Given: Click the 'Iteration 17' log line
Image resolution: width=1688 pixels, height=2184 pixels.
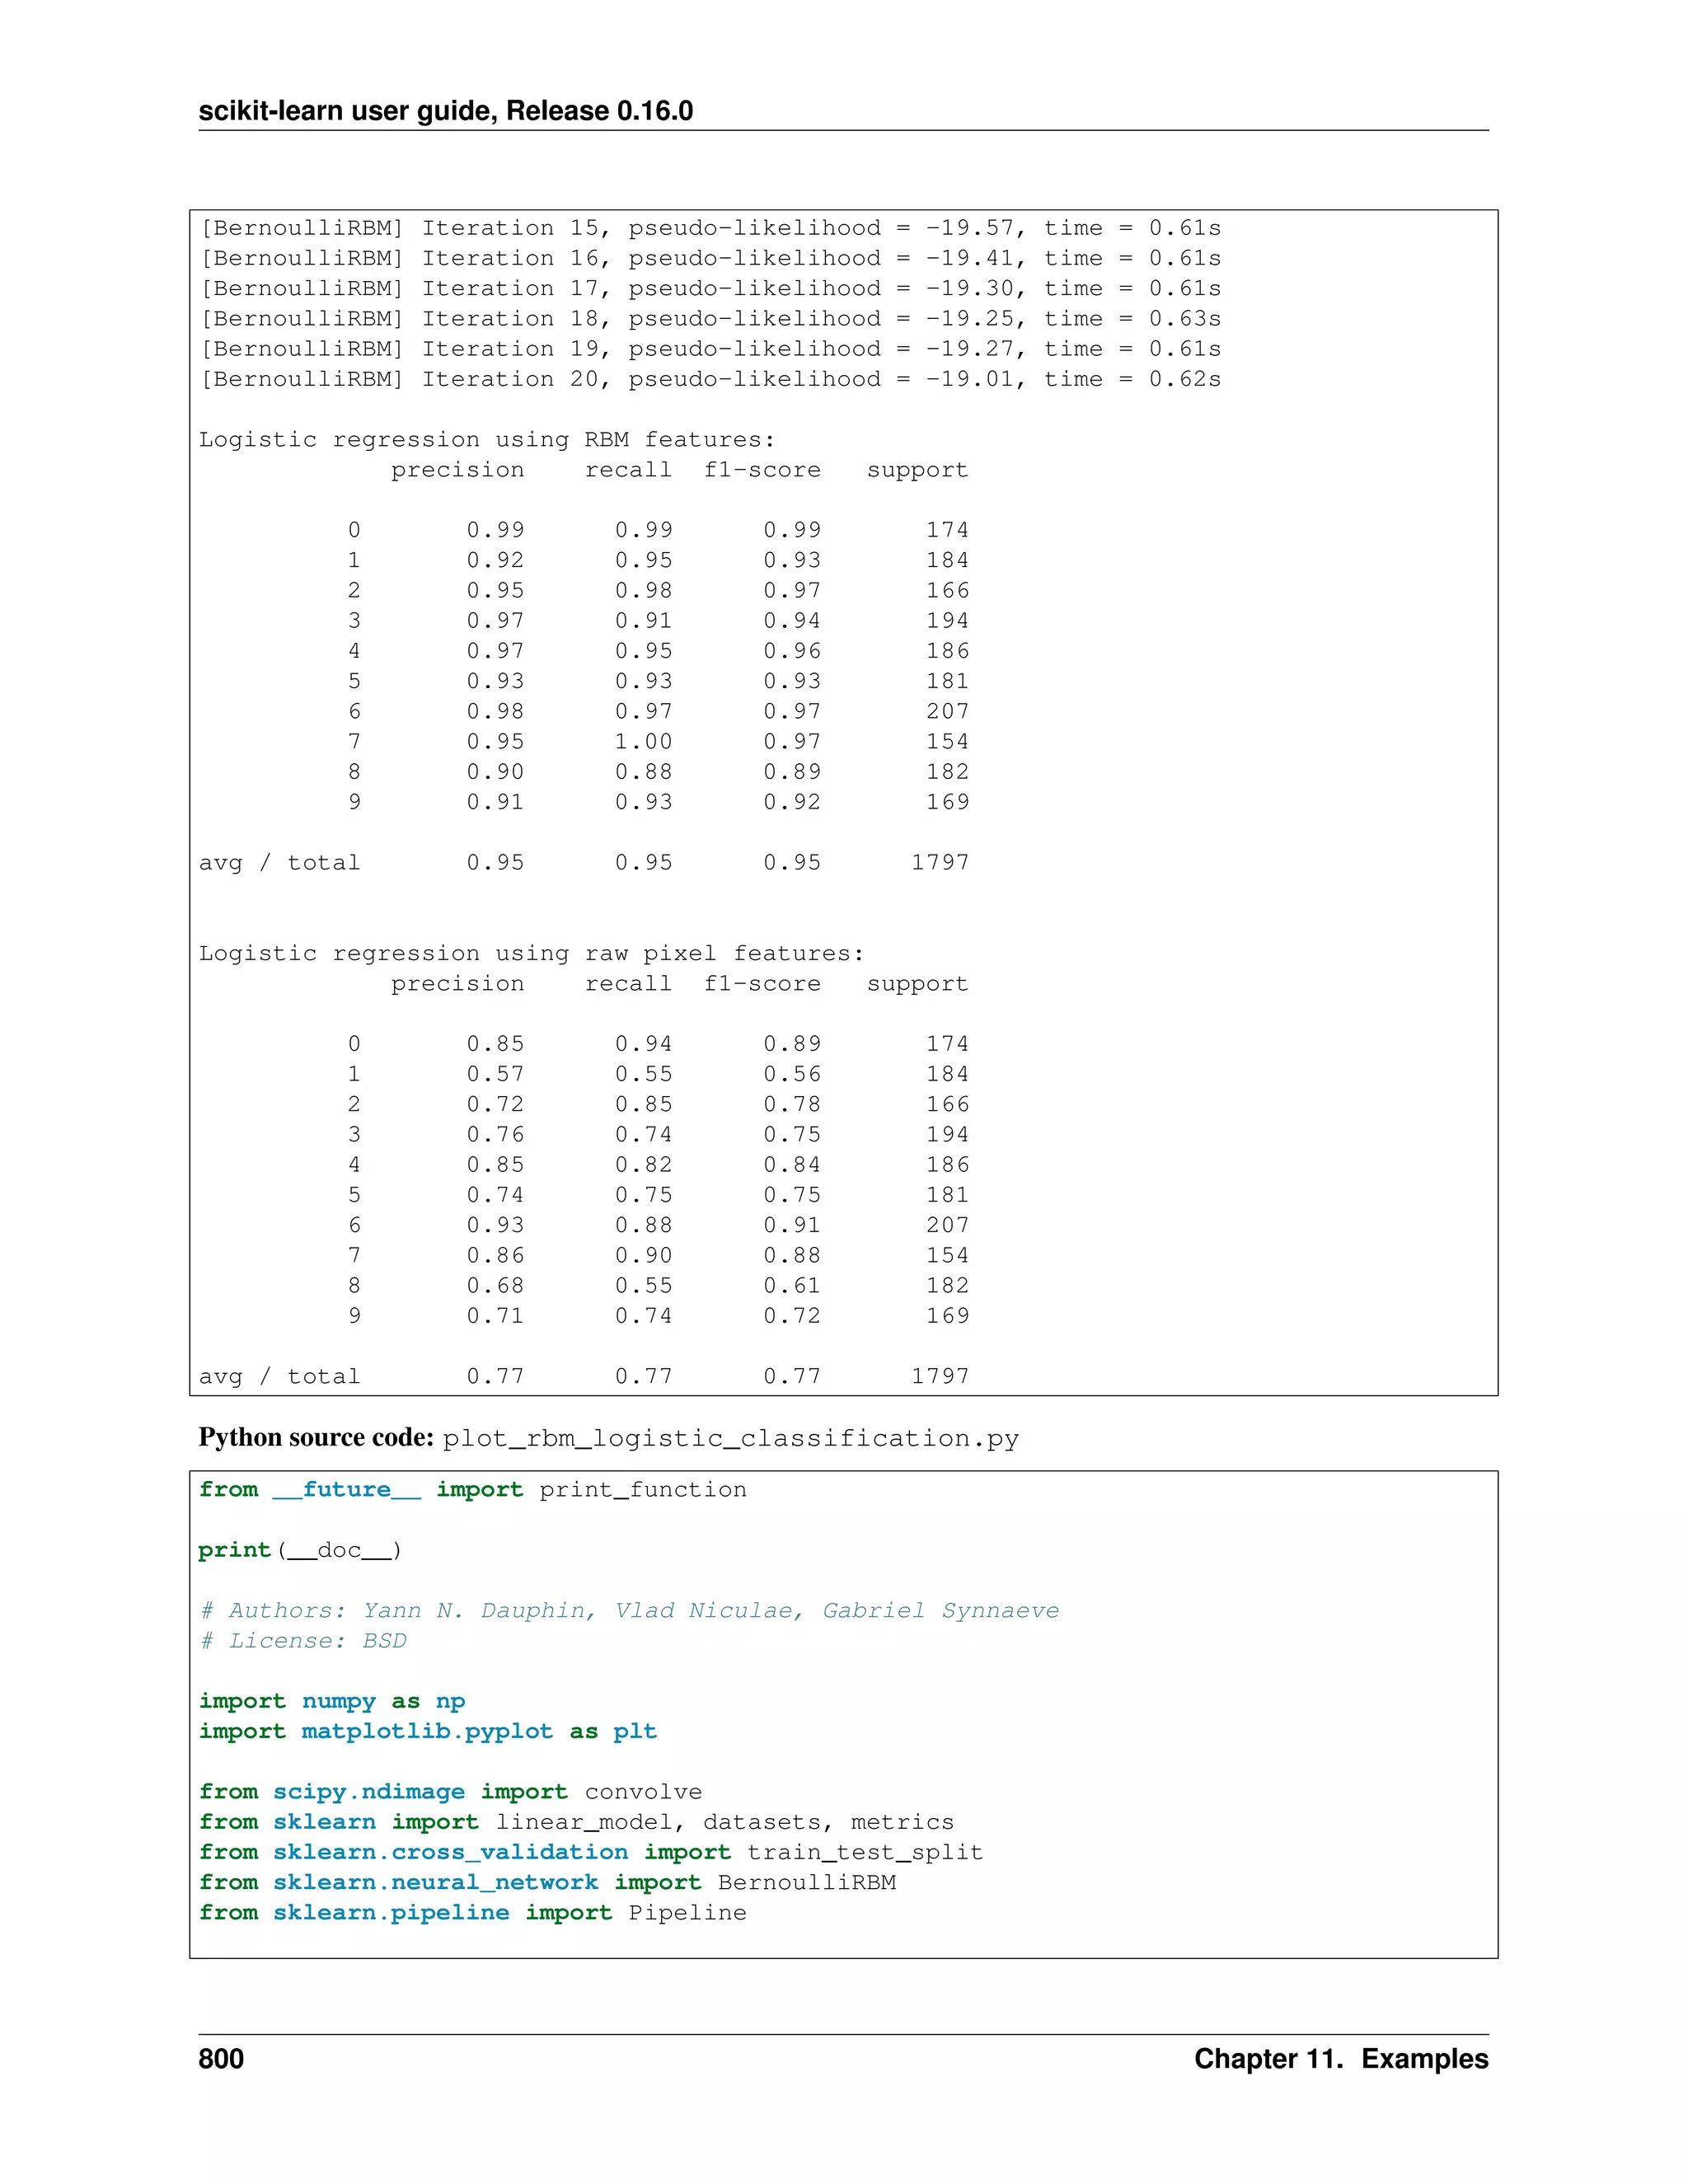Looking at the screenshot, I should coord(710,288).
